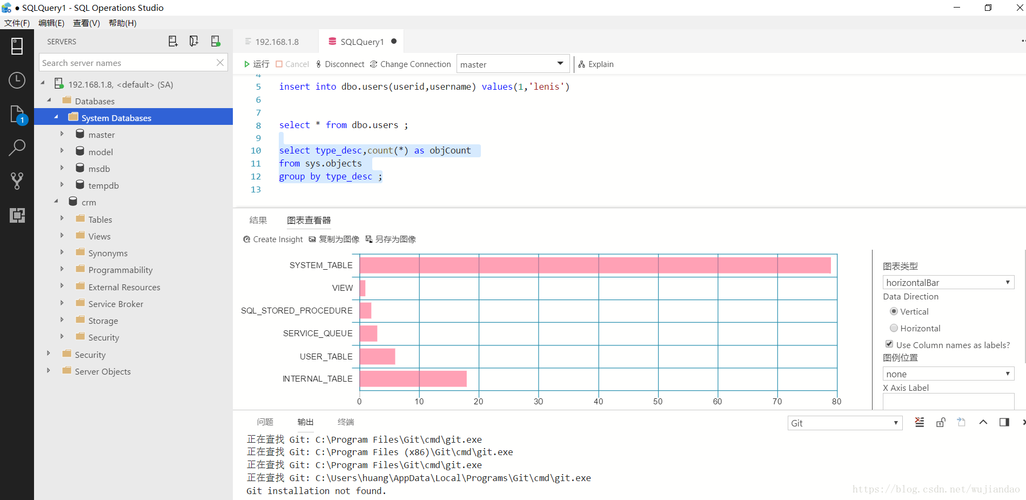Open the Task History clock icon
This screenshot has height=500, width=1026.
17,80
